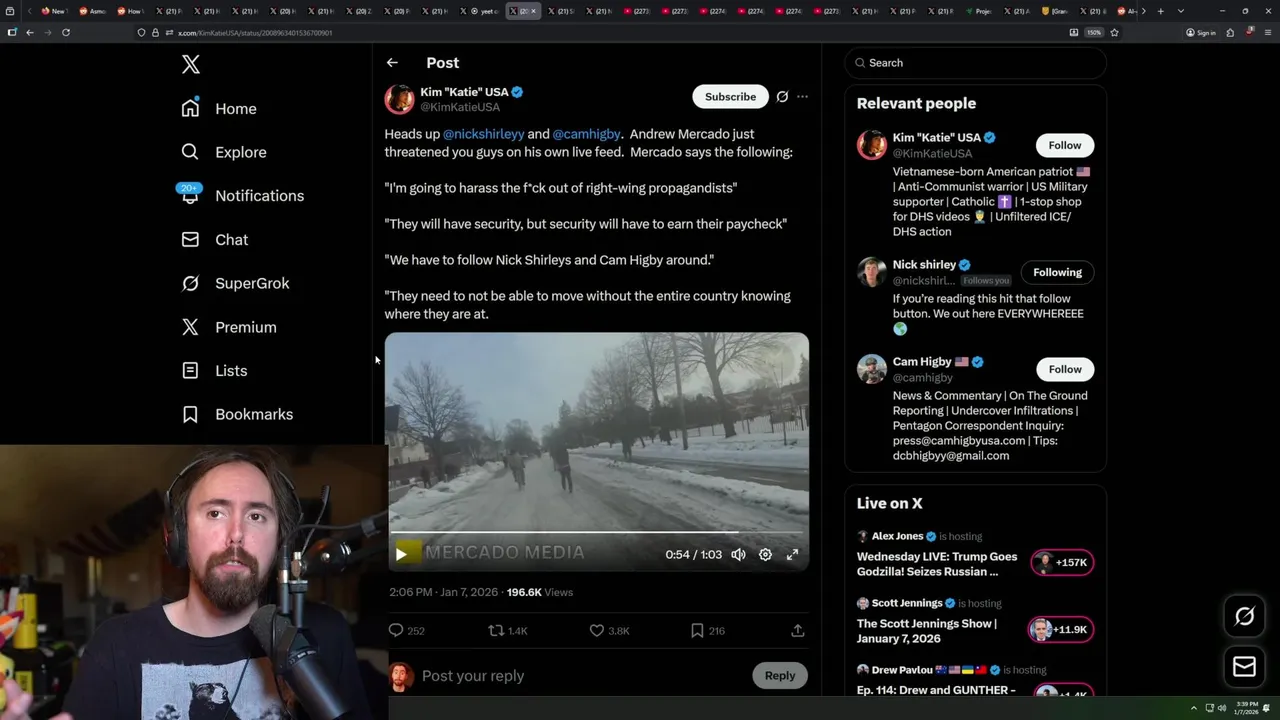
Task: Follow Kim Katie USA in Relevant people
Action: click(x=1065, y=146)
